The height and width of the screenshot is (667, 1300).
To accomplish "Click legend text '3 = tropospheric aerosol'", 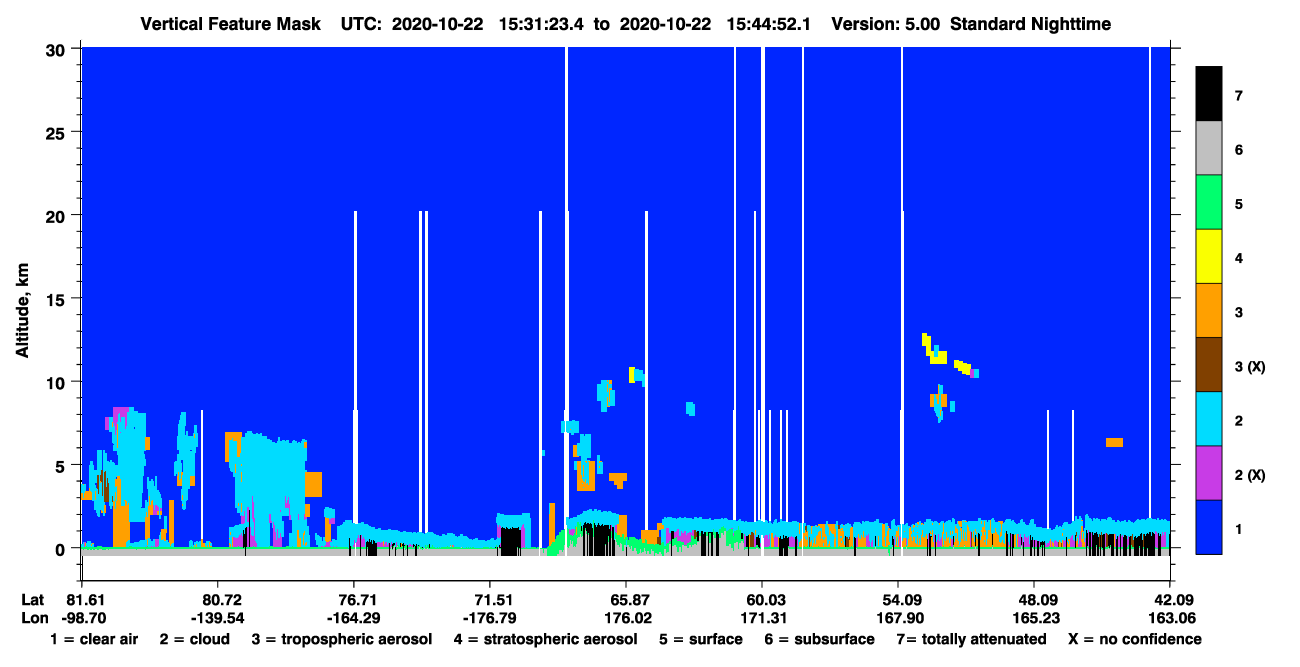I will (x=341, y=639).
